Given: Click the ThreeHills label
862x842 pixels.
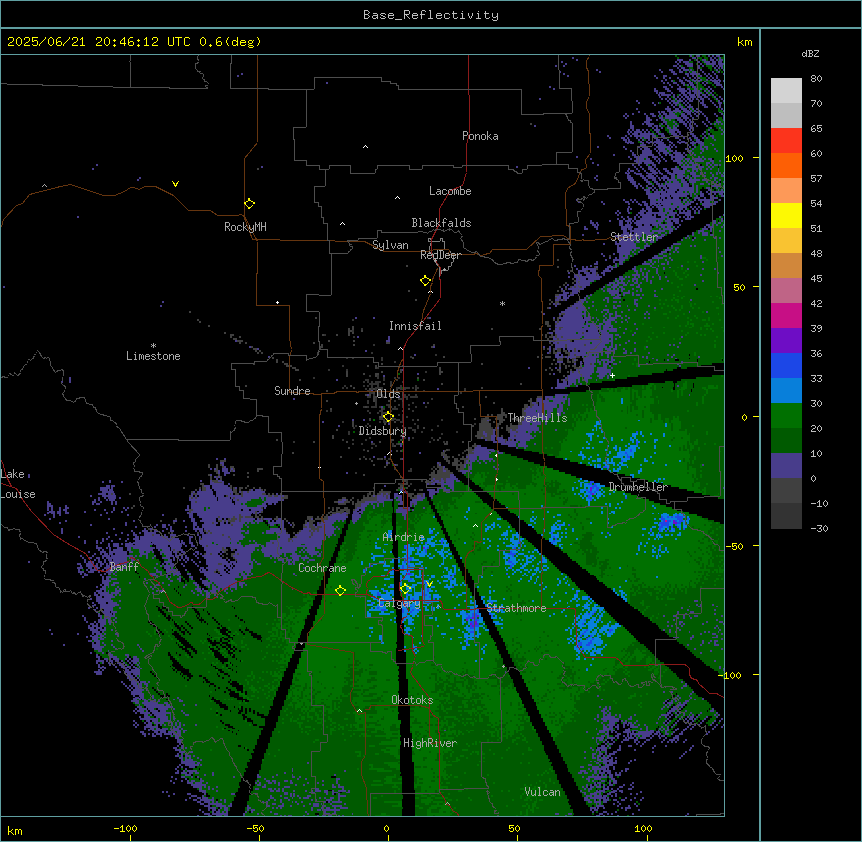Looking at the screenshot, I should click(537, 418).
